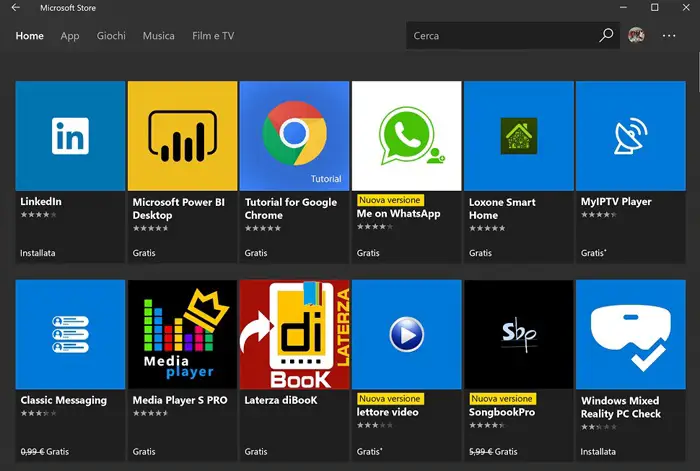700x471 pixels.
Task: Switch to the Home tab
Action: [29, 36]
